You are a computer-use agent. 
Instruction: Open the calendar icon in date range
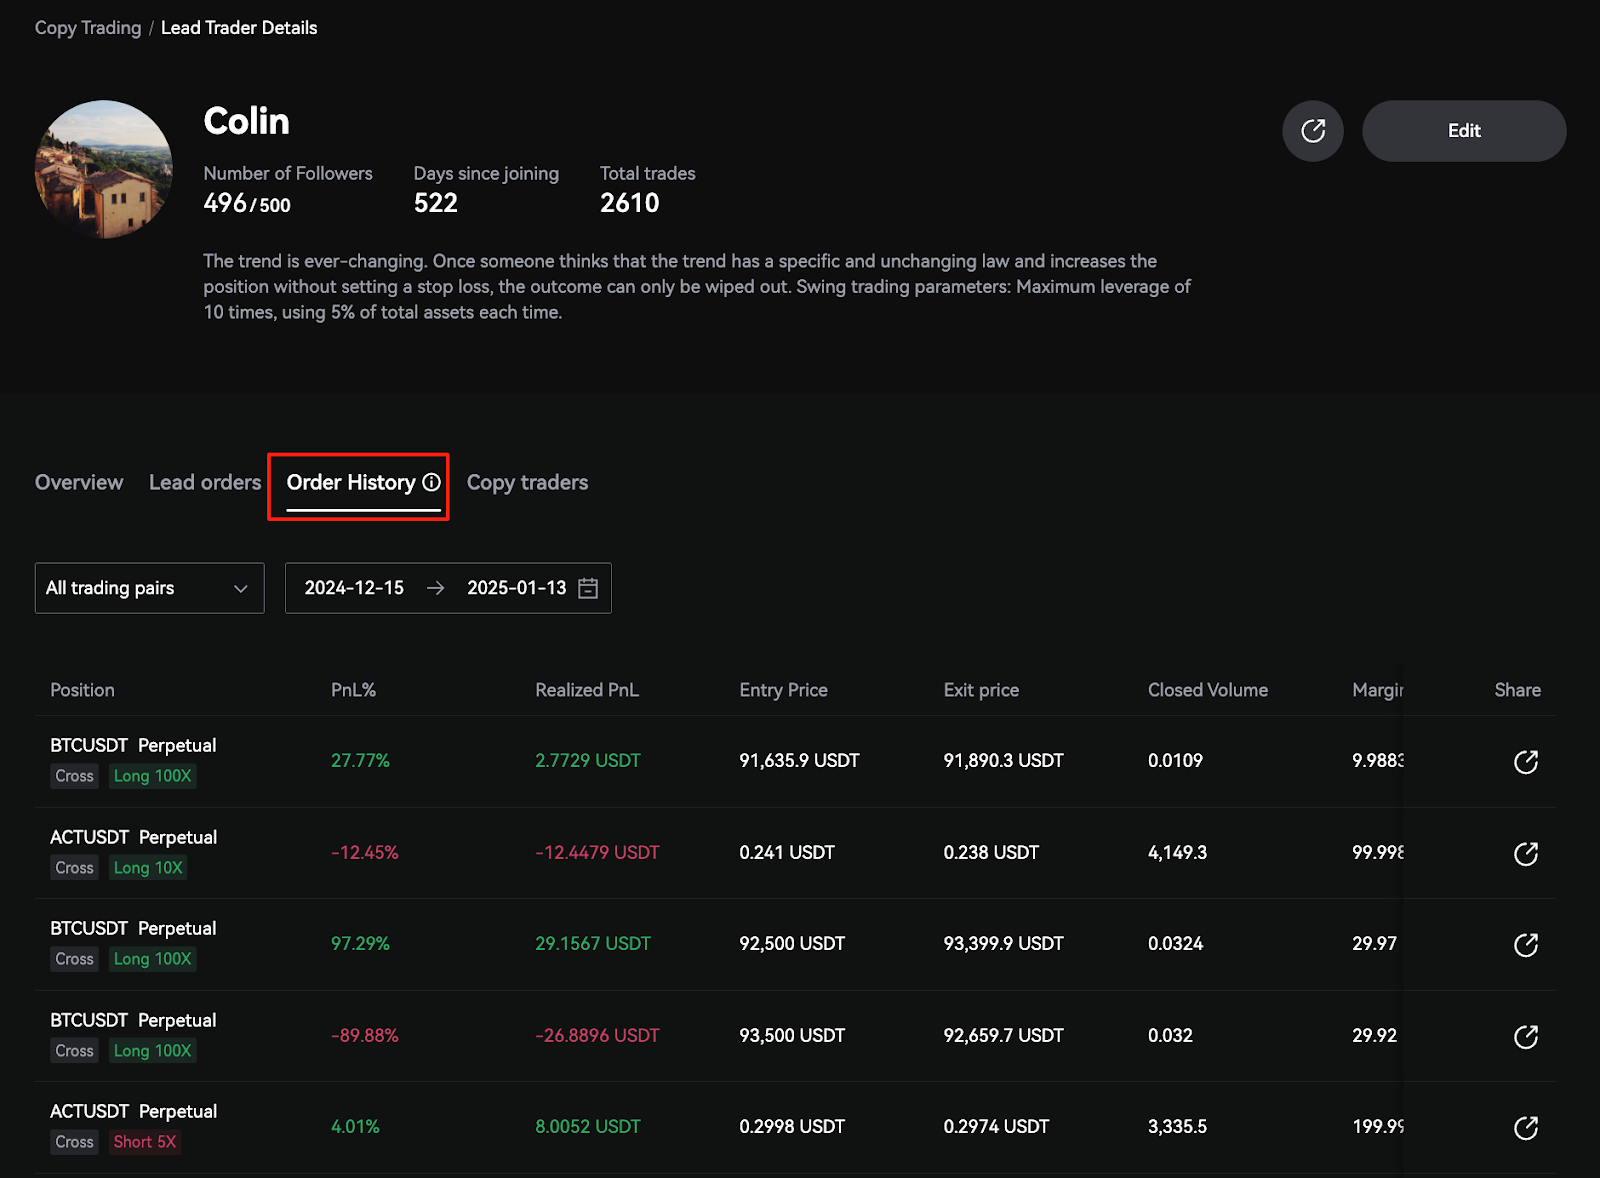coord(588,588)
